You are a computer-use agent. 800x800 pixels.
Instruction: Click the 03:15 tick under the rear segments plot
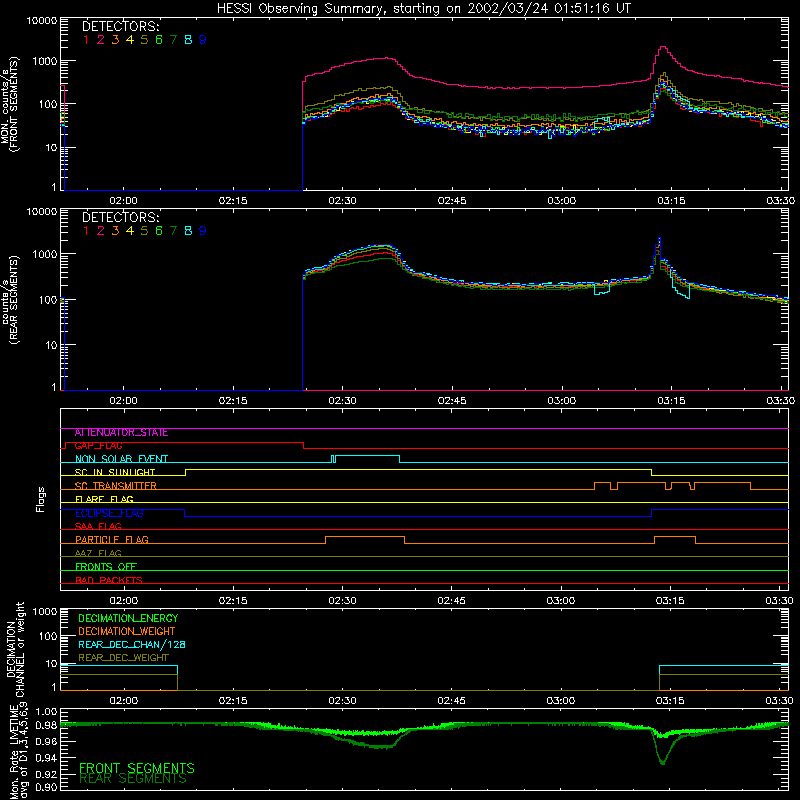pyautogui.click(x=671, y=401)
